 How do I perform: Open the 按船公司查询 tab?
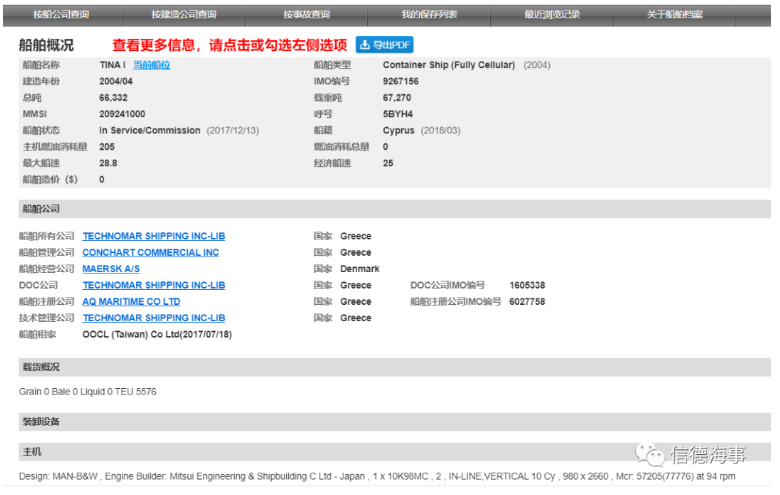coord(61,14)
